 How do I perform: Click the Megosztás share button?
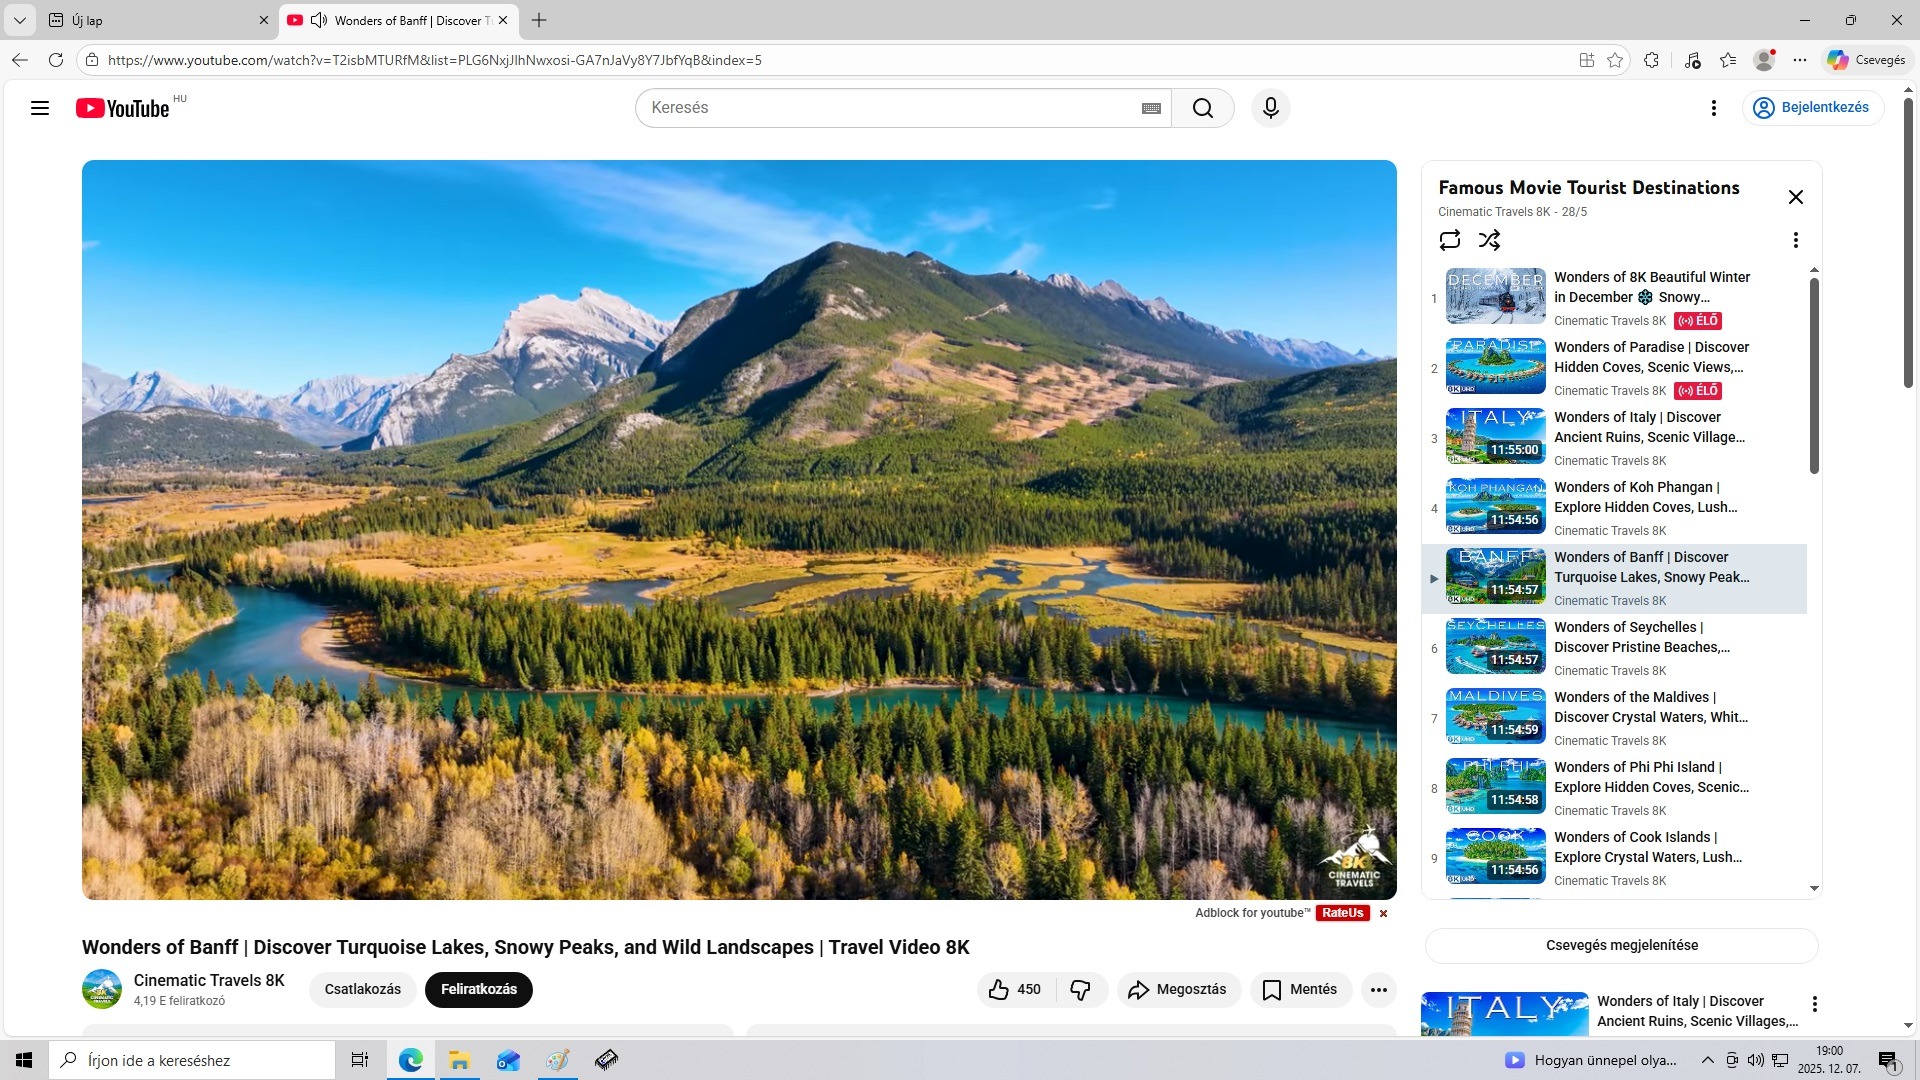click(1177, 989)
